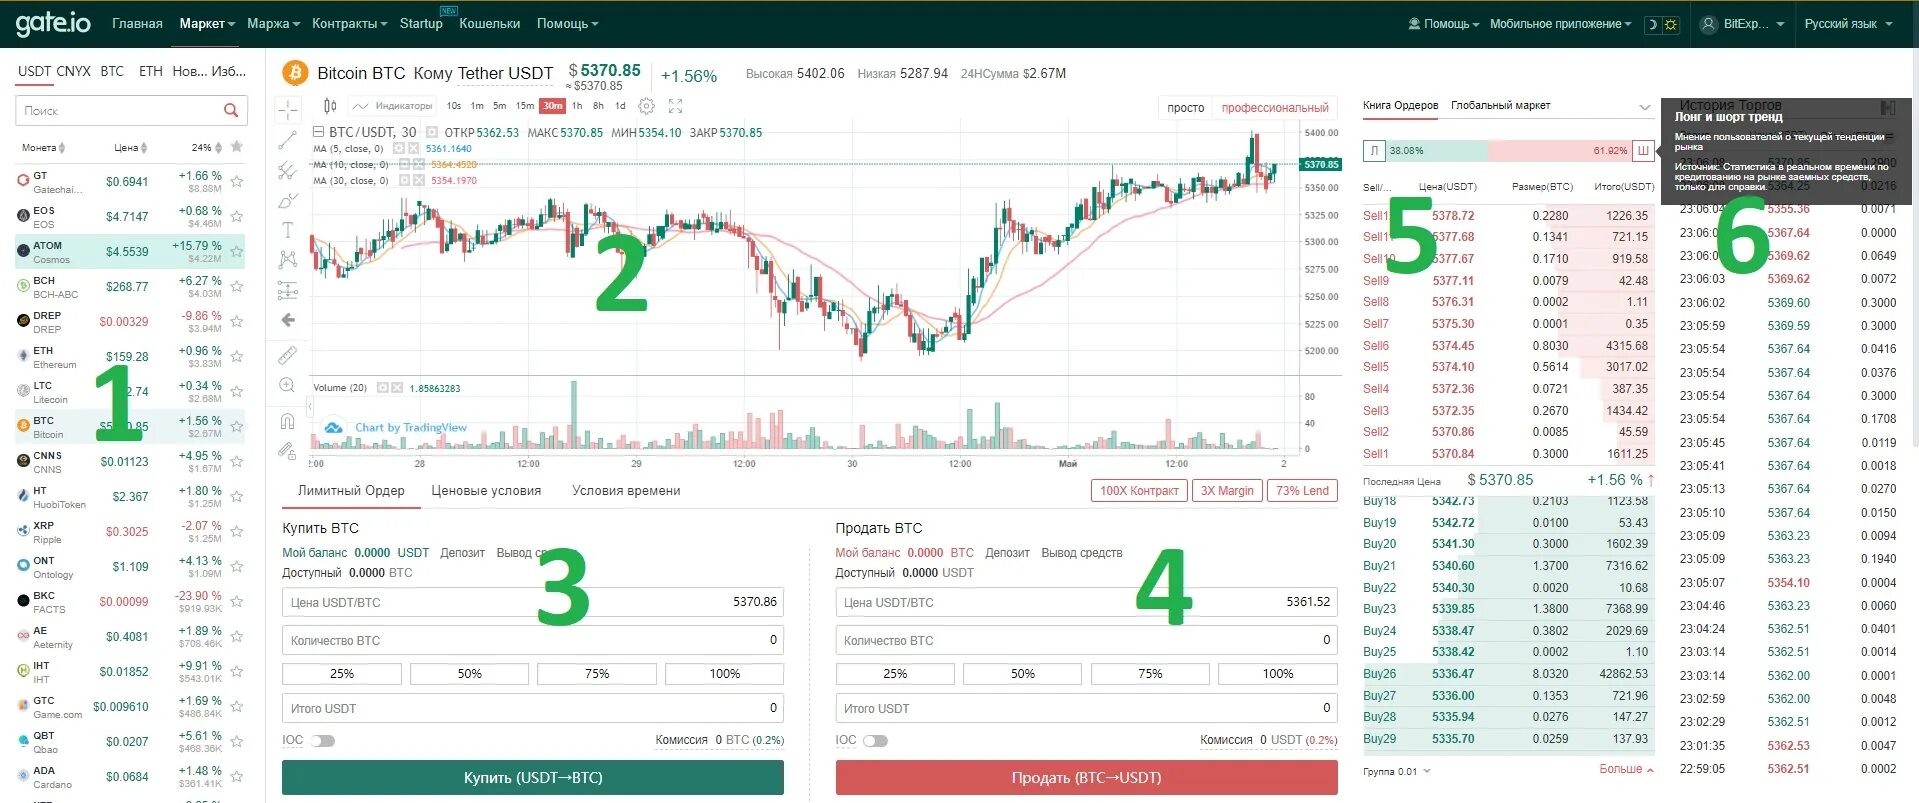Select the Ценовые условия tab
Viewport: 1919px width, 803px height.
tap(486, 491)
